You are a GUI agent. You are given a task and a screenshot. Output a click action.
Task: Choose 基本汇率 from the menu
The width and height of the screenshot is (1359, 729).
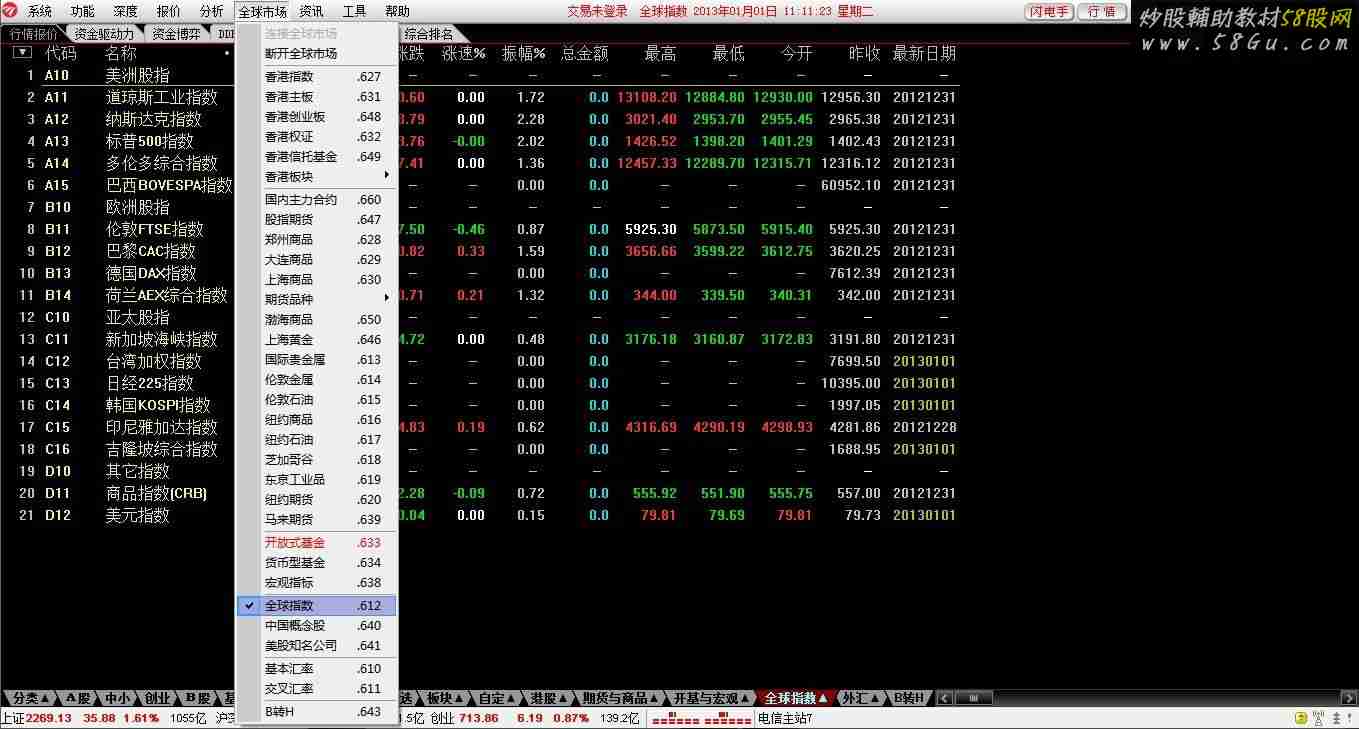pyautogui.click(x=317, y=669)
